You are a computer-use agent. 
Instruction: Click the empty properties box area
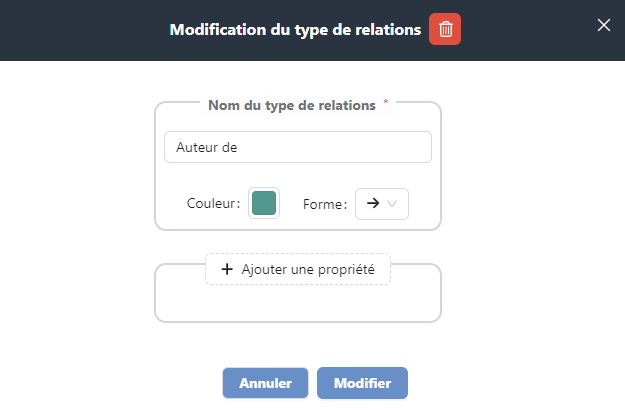pos(297,302)
